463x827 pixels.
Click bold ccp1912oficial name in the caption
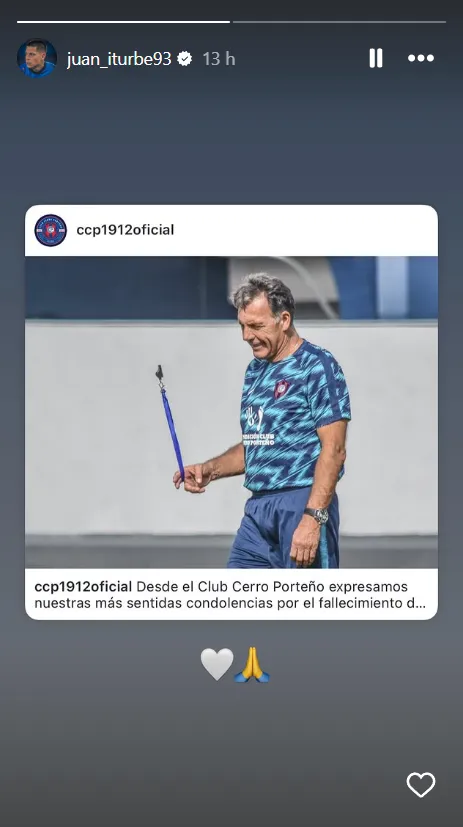tap(83, 586)
